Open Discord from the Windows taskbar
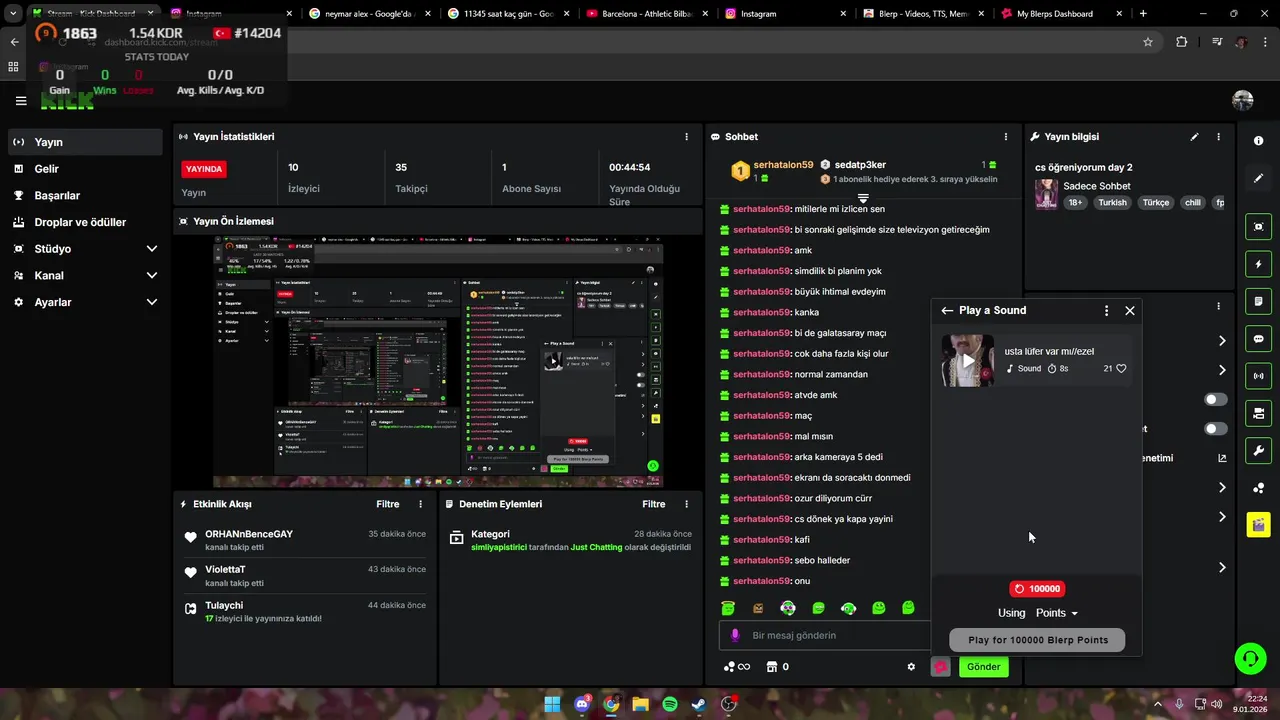The width and height of the screenshot is (1280, 720). click(x=582, y=704)
